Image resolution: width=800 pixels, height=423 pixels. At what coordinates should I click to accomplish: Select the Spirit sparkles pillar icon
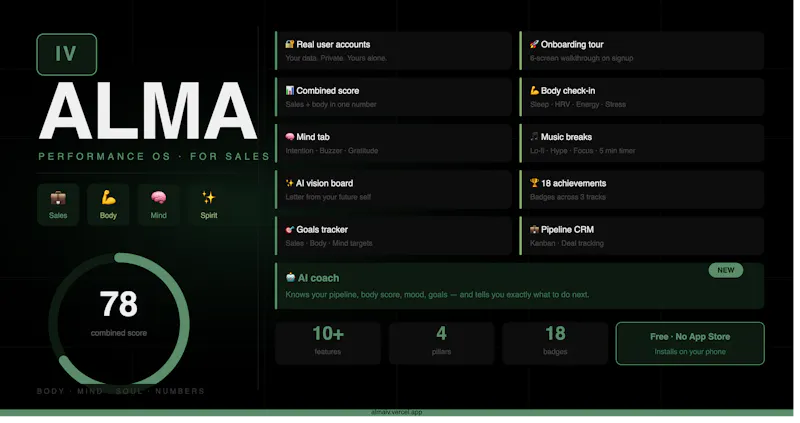[x=209, y=197]
